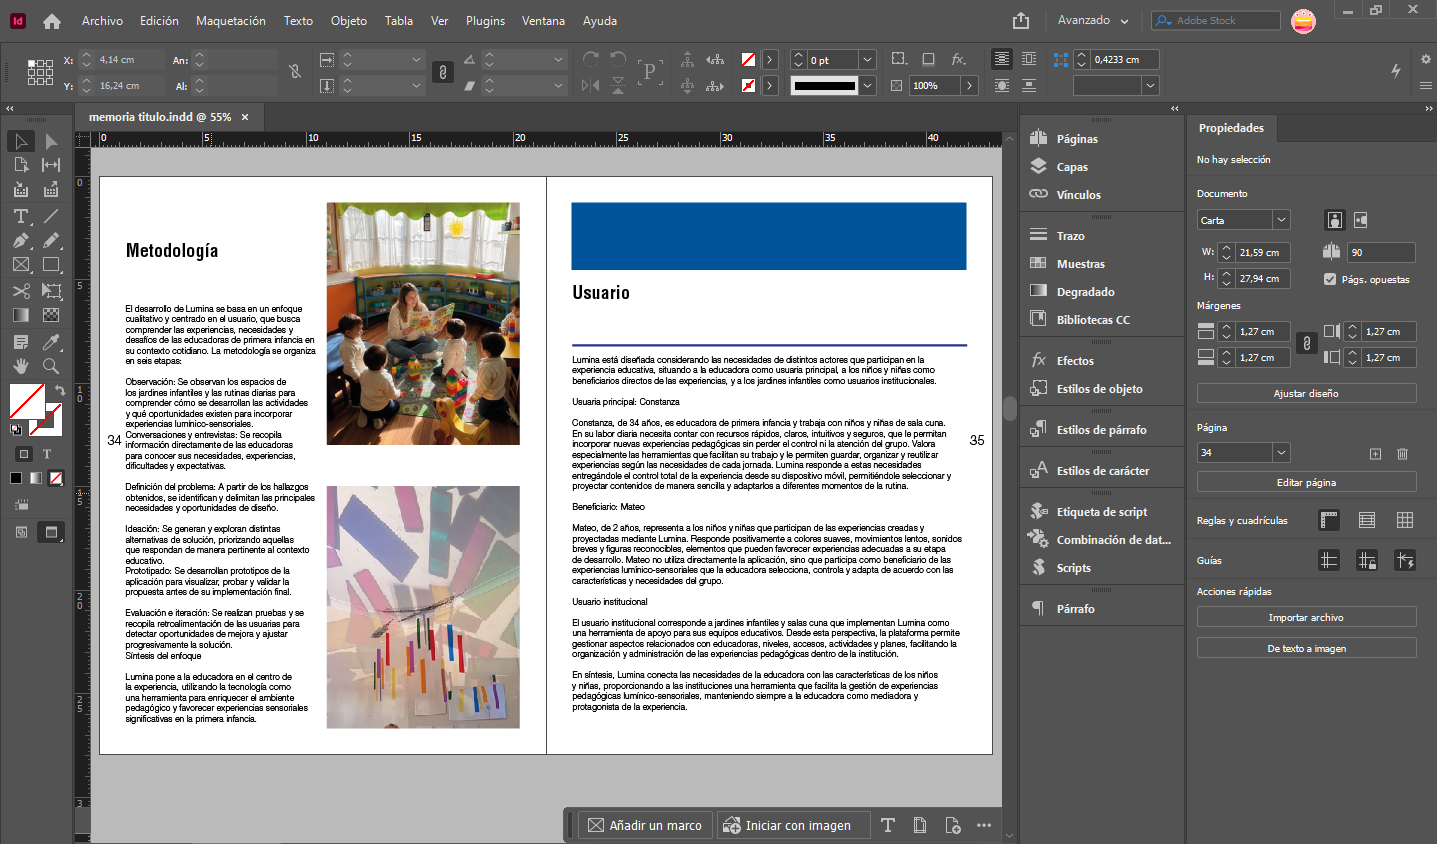
Task: Select the Selection tool arrow
Action: [21, 141]
